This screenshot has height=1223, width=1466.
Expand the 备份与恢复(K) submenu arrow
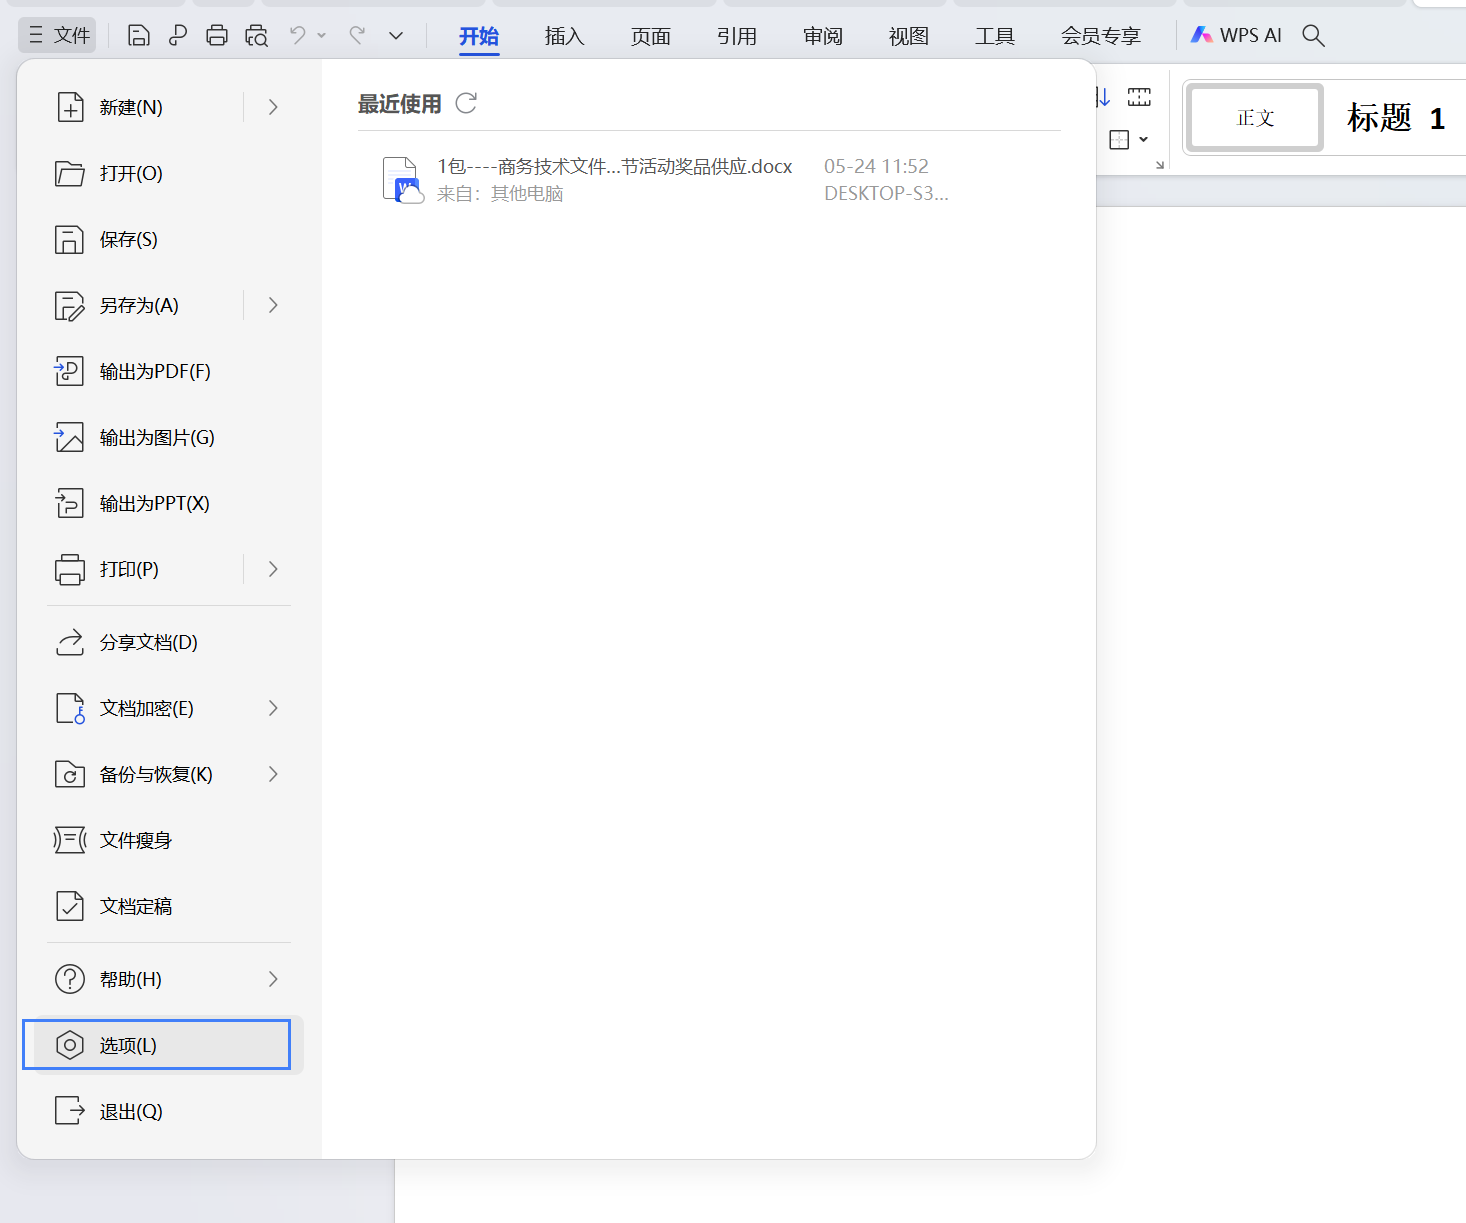tap(273, 774)
